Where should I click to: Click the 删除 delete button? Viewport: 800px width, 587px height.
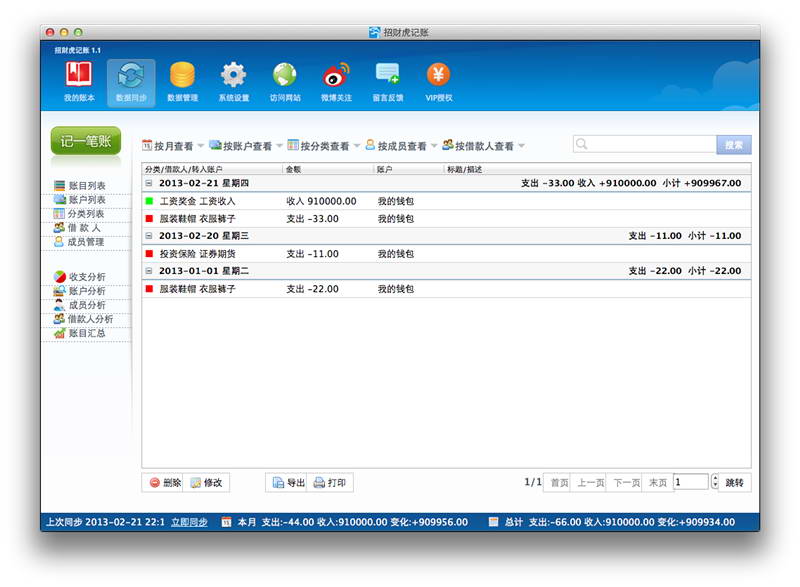164,482
